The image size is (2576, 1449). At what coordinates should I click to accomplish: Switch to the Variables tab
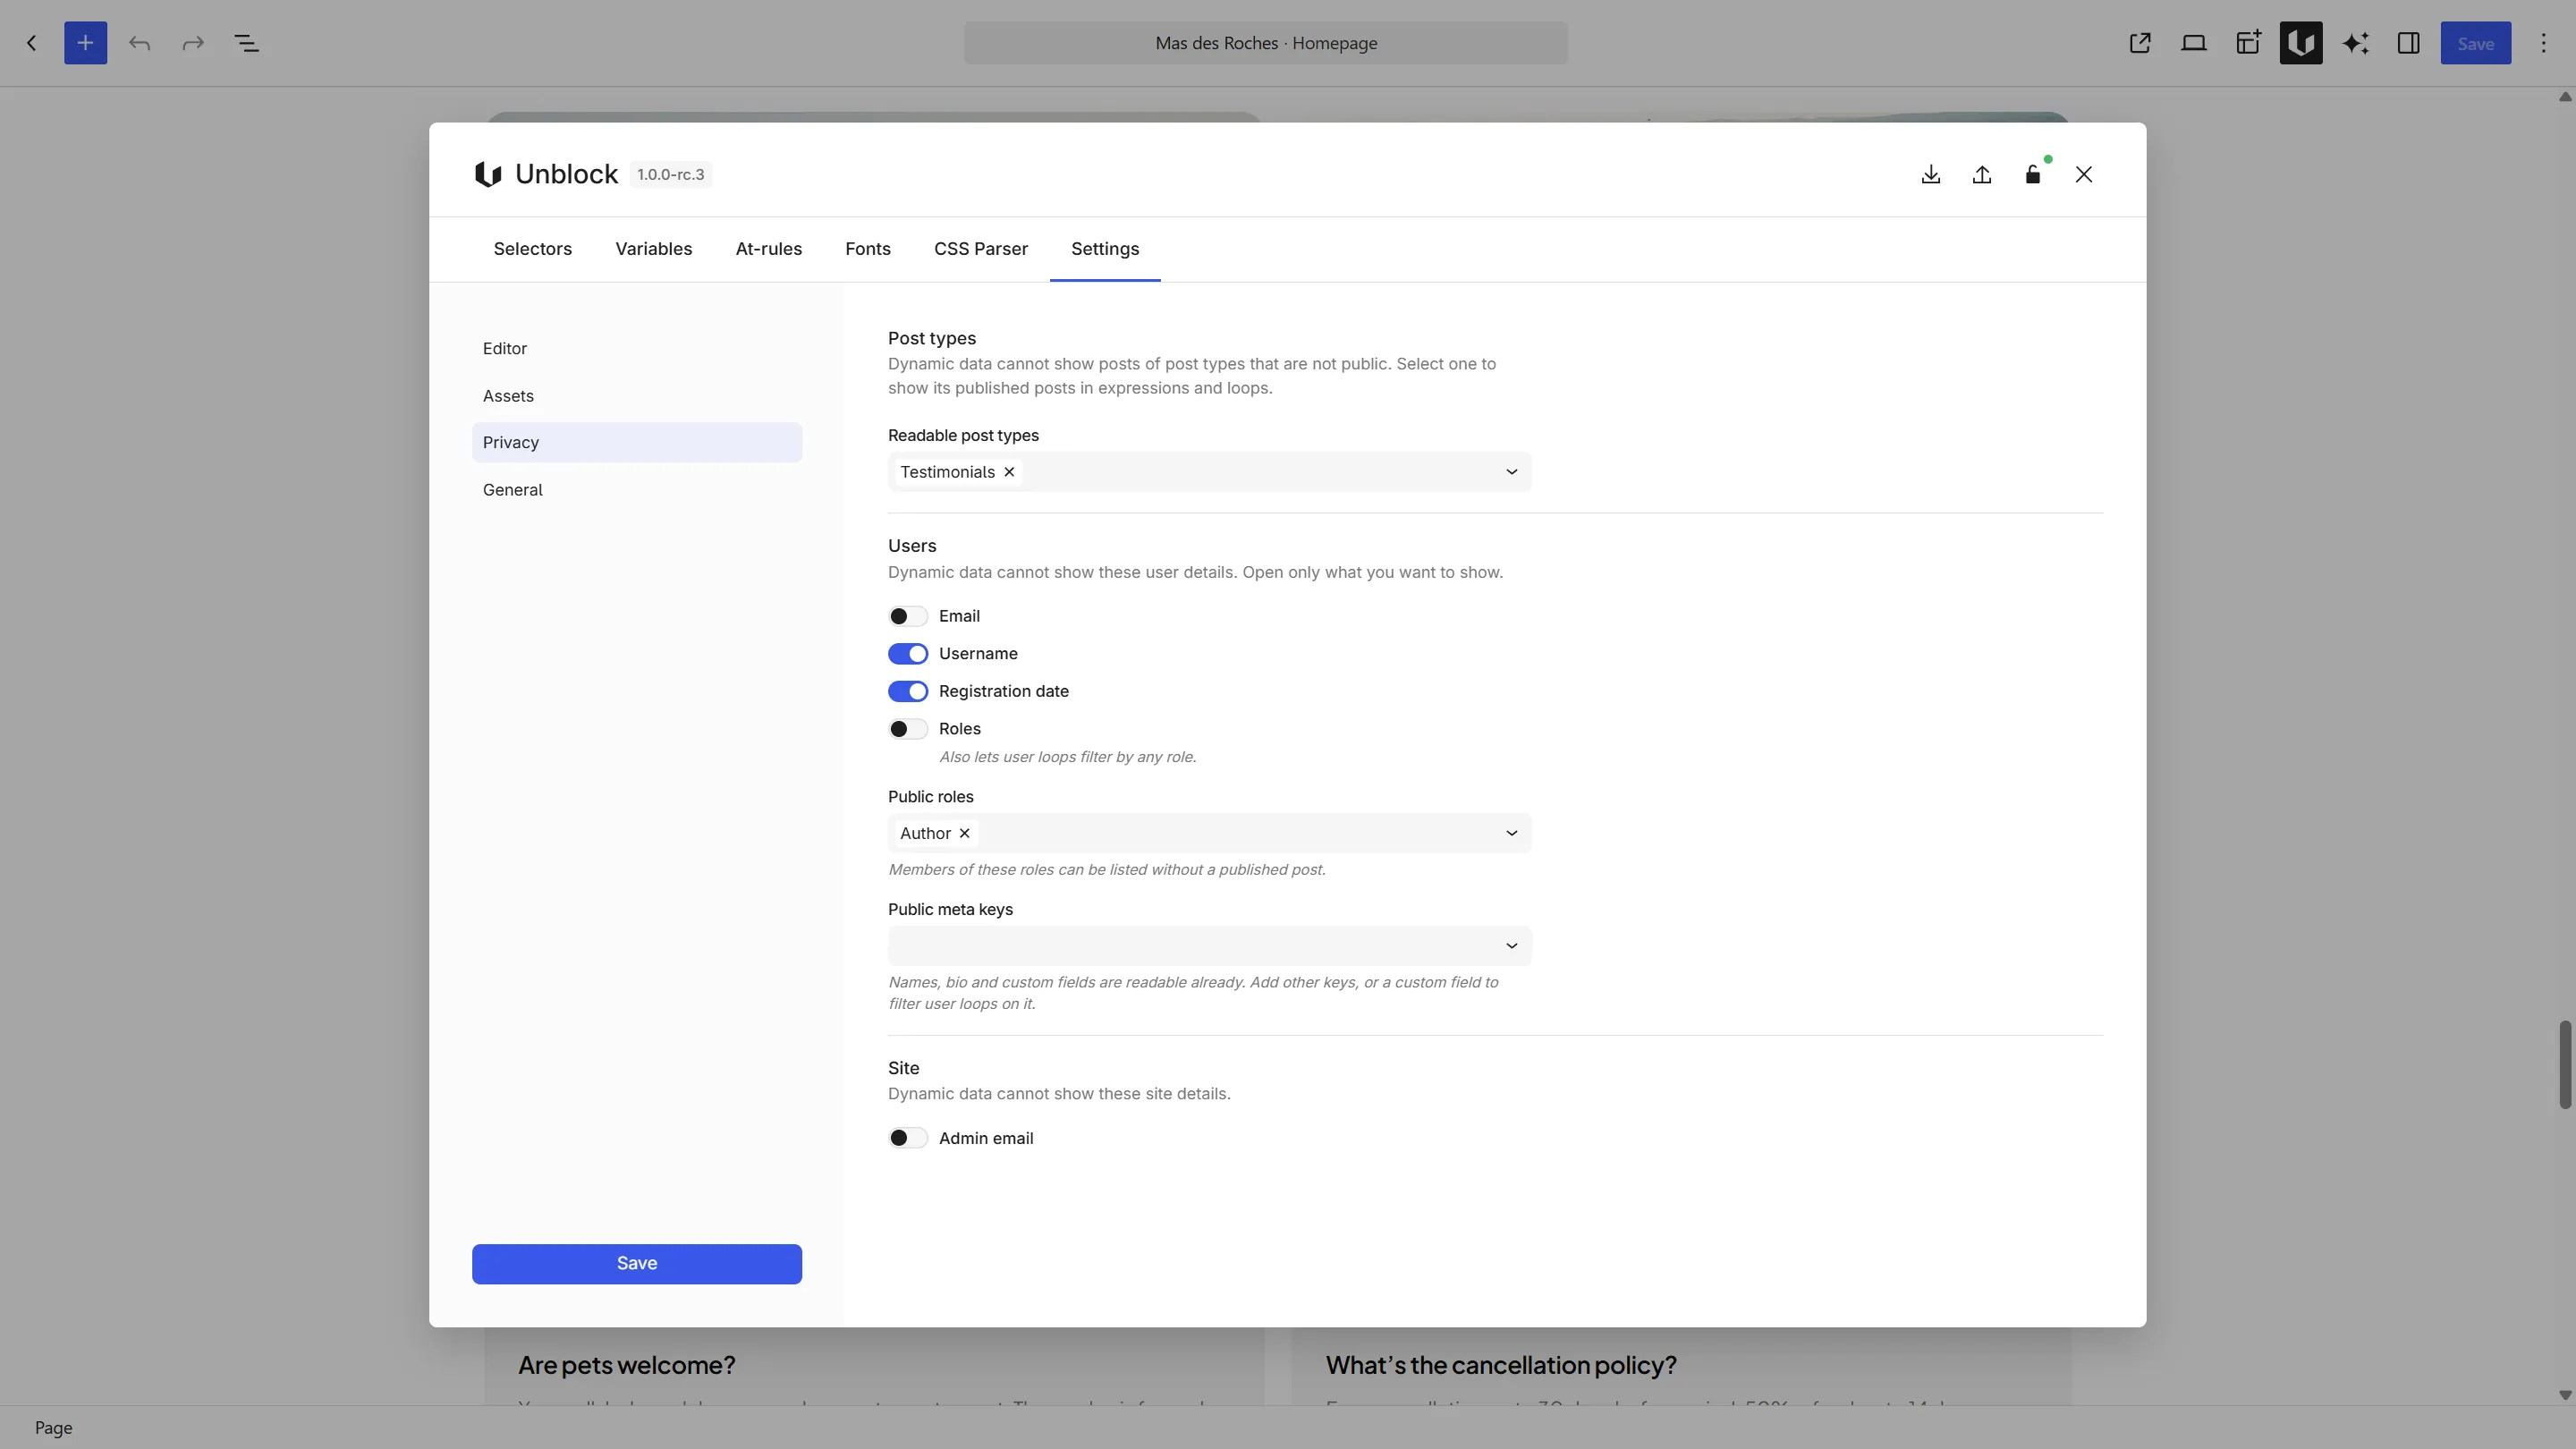pyautogui.click(x=654, y=249)
